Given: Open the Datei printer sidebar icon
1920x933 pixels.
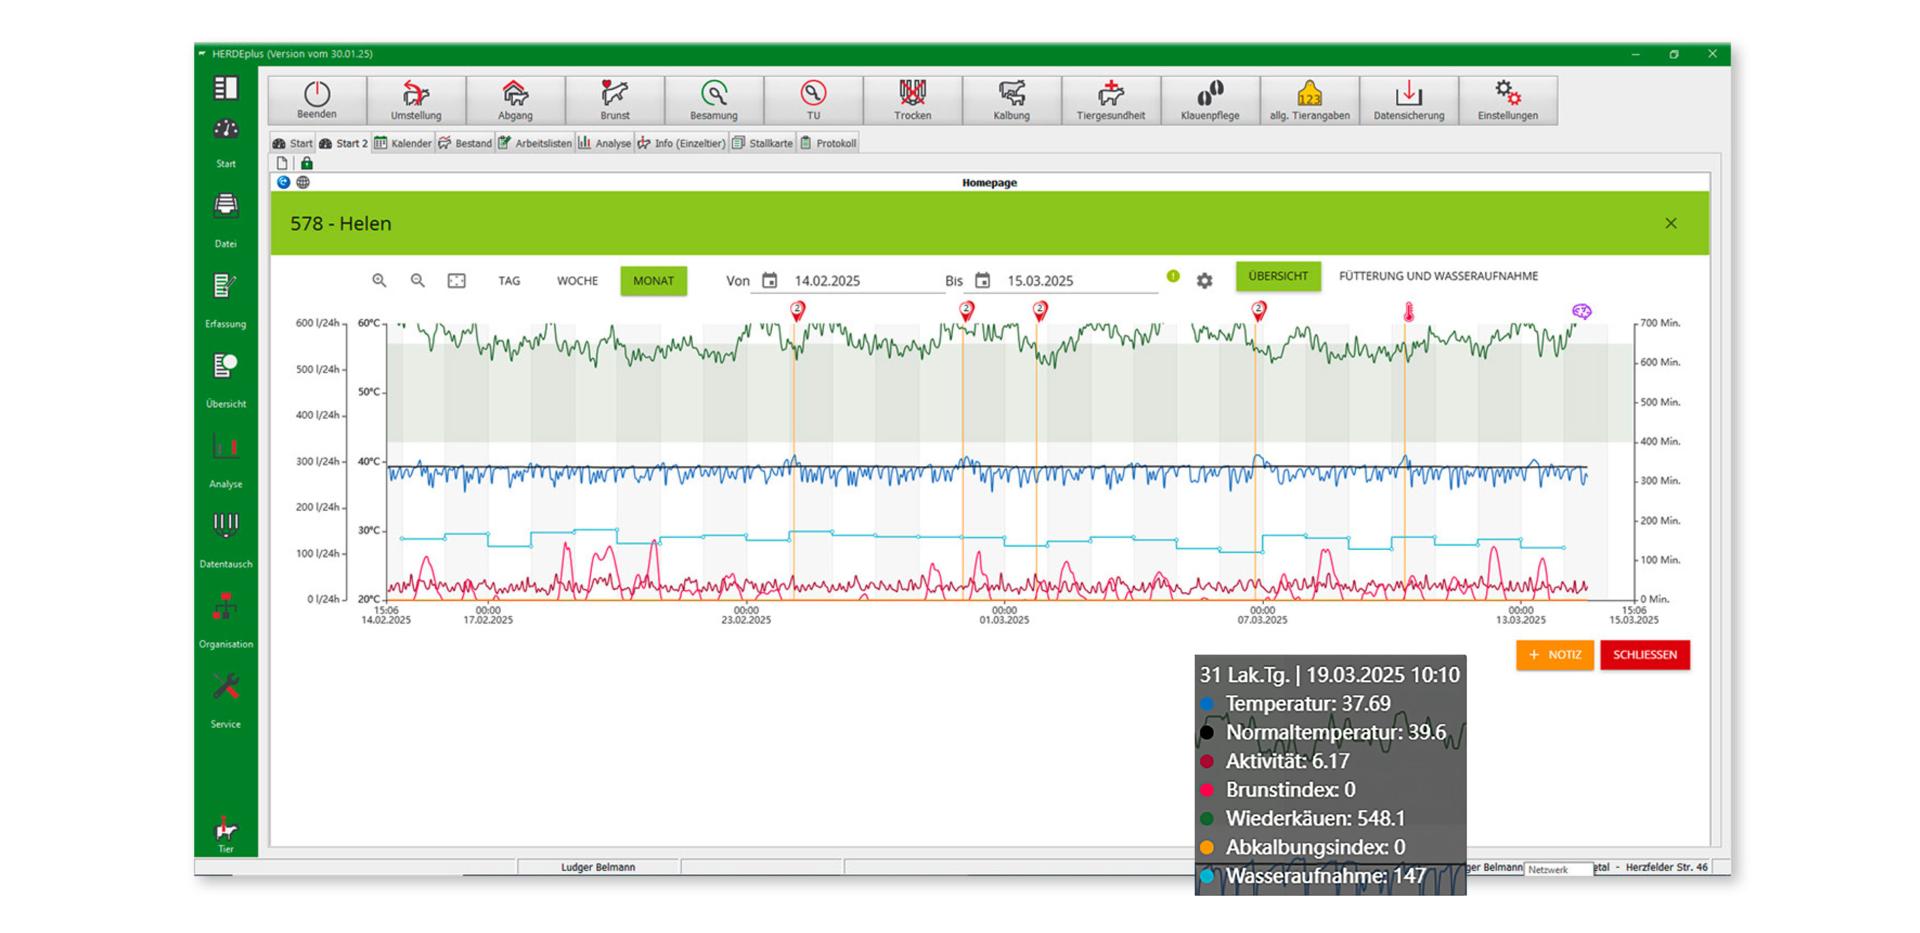Looking at the screenshot, I should pyautogui.click(x=226, y=205).
